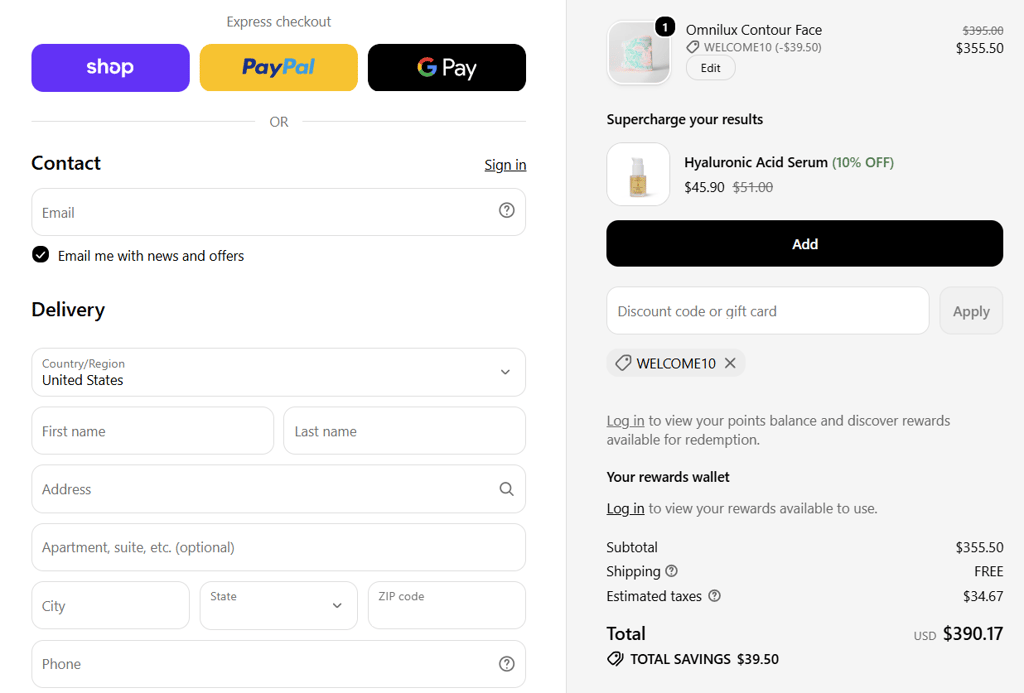1024x693 pixels.
Task: Check out using Google Pay
Action: tap(447, 68)
